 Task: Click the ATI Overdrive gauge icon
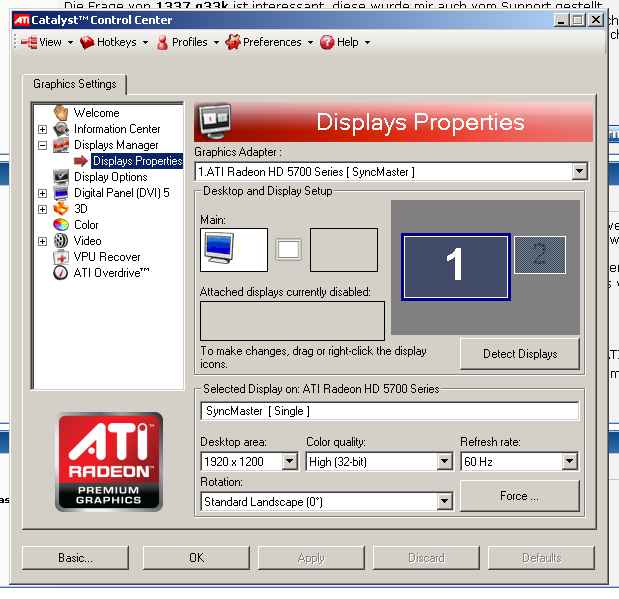pyautogui.click(x=60, y=273)
